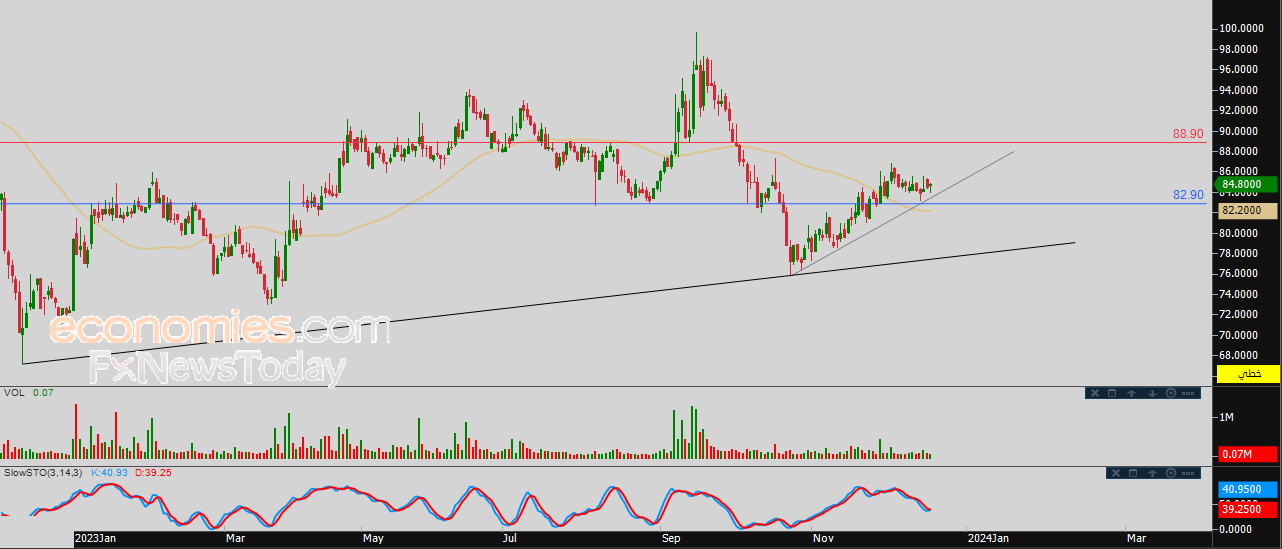This screenshot has width=1282, height=549.
Task: Close the SlowSTO indicator panel
Action: (x=1116, y=473)
